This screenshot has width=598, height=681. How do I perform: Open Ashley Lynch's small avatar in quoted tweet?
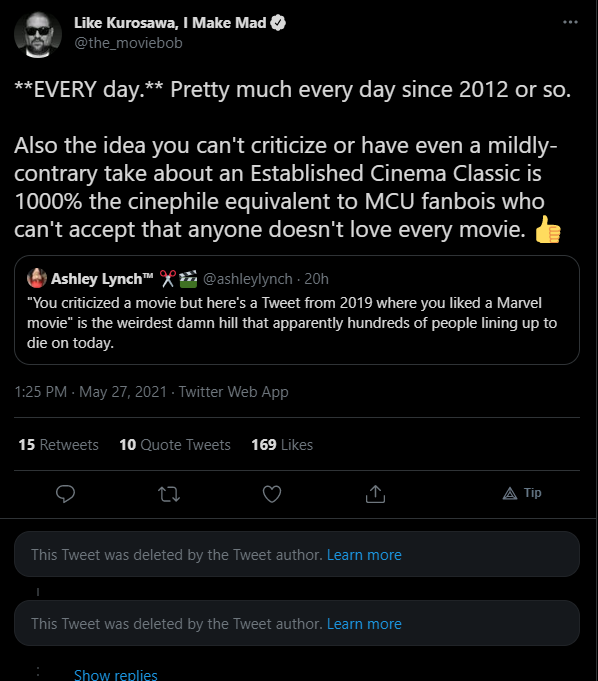pyautogui.click(x=37, y=278)
